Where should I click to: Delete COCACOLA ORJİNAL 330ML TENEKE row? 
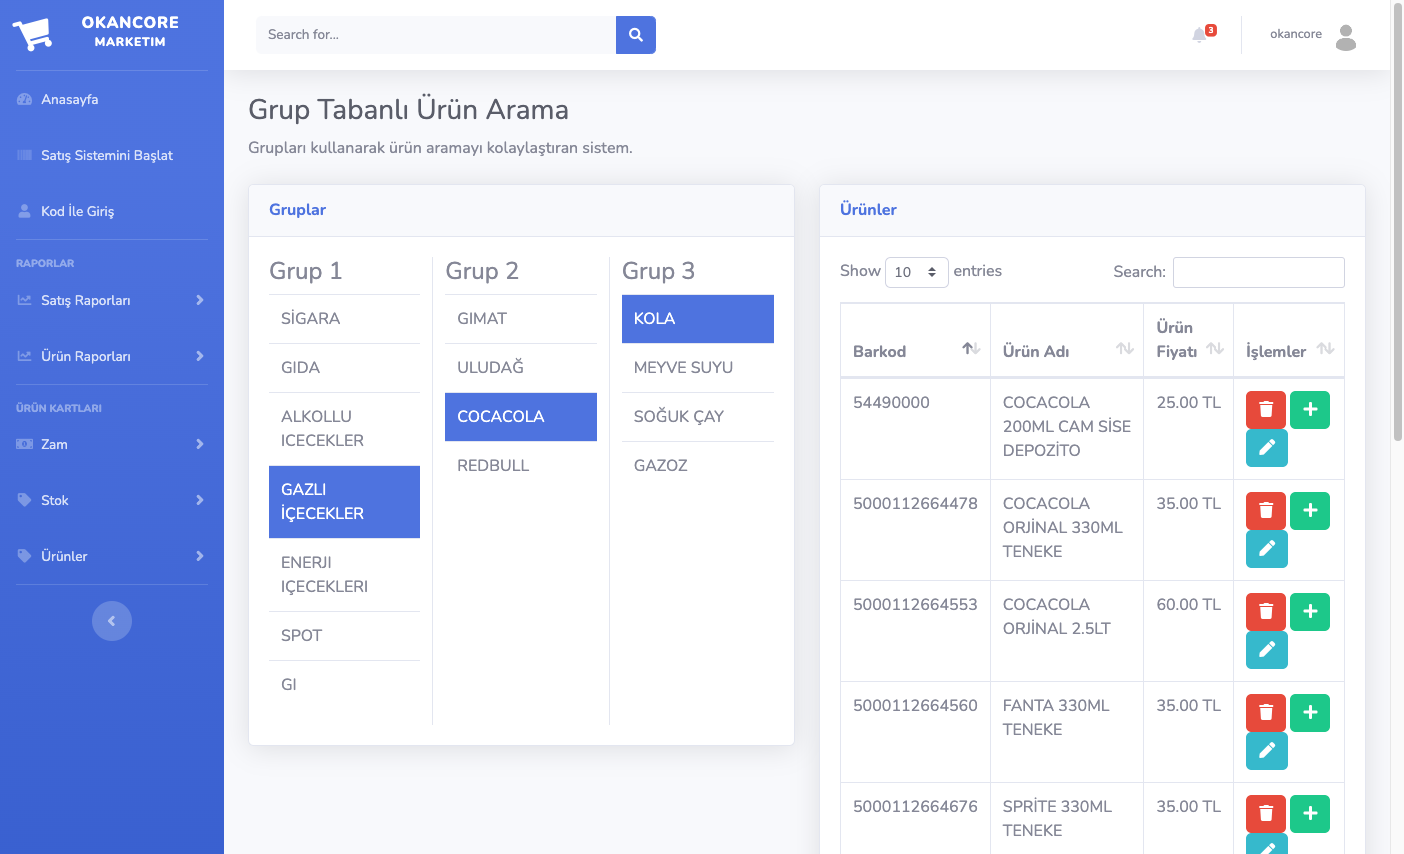1266,511
